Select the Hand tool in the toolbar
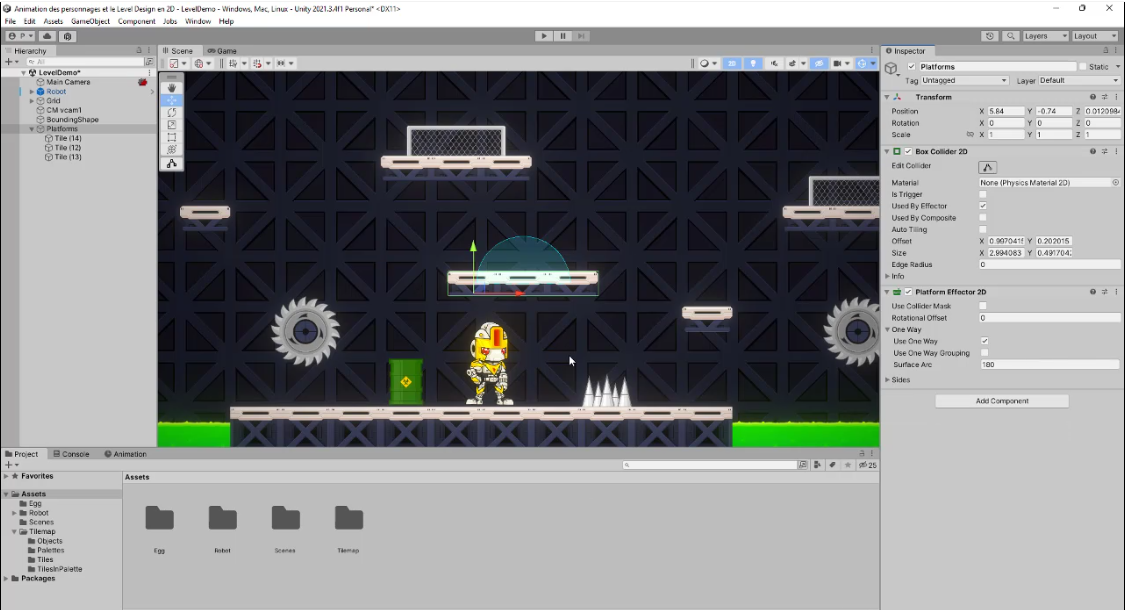Image resolution: width=1125 pixels, height=610 pixels. pos(171,87)
